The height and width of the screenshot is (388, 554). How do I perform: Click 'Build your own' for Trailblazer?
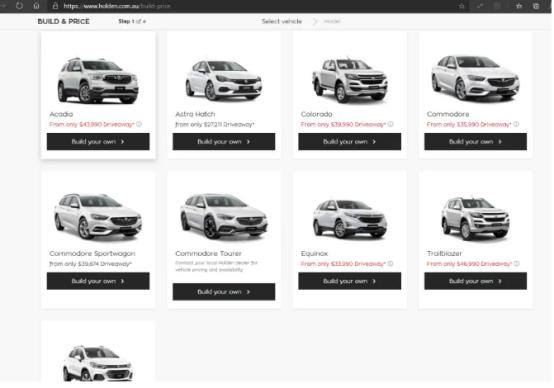[475, 281]
